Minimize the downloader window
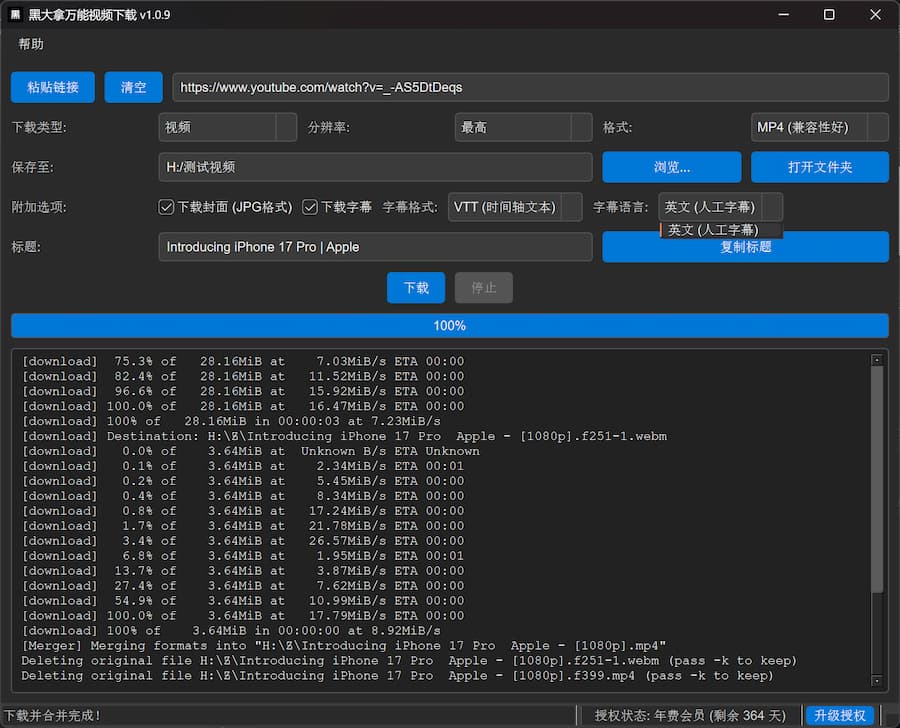 click(783, 15)
